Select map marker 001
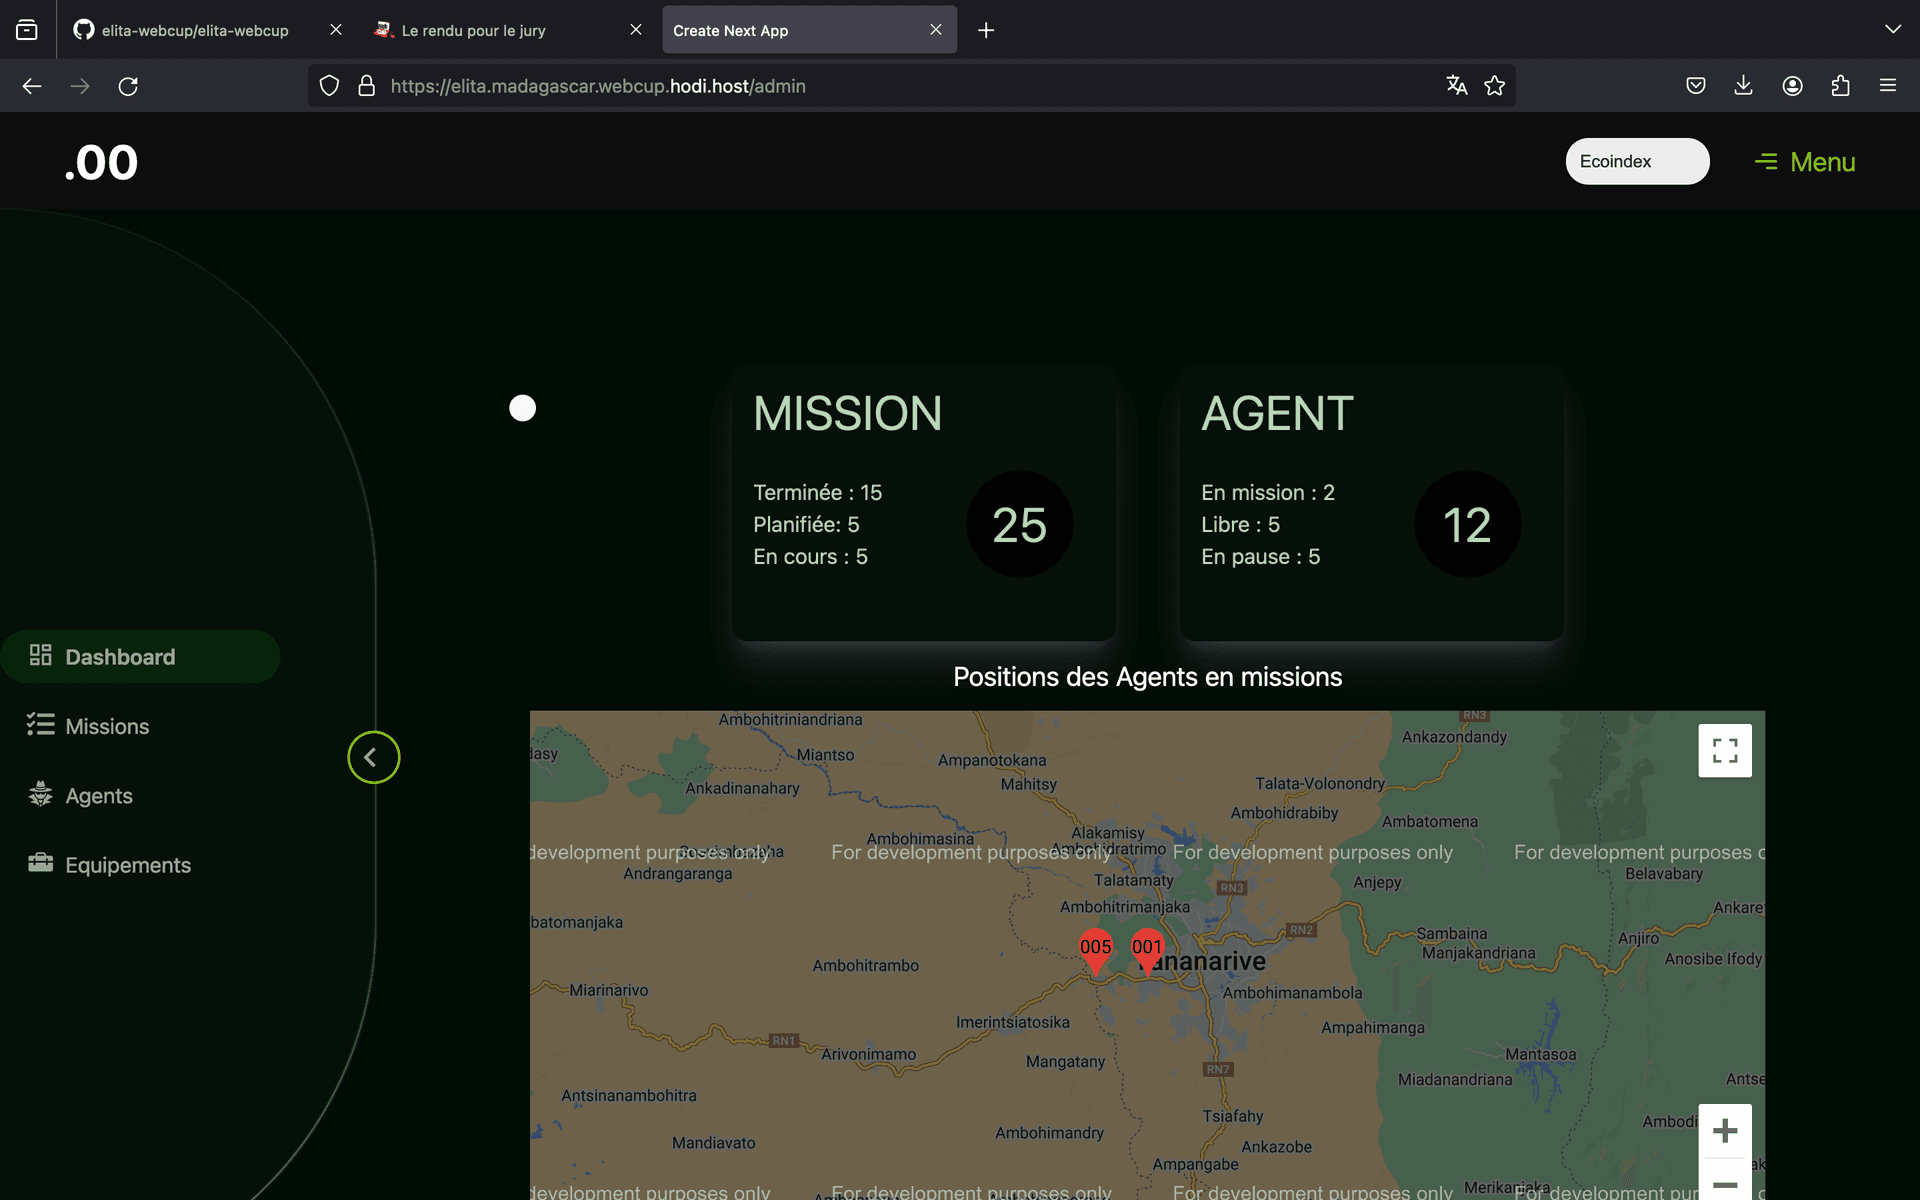Viewport: 1920px width, 1200px height. (1147, 951)
